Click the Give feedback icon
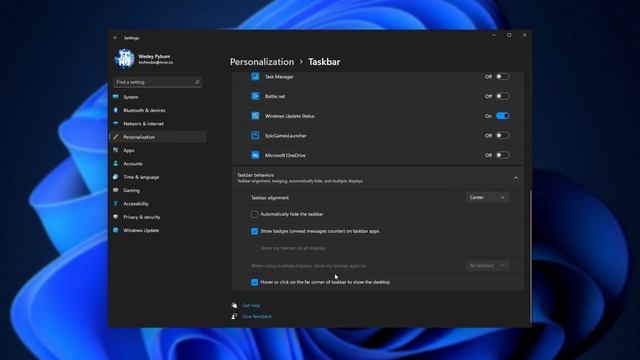Viewport: 640px width, 360px height. 234,316
